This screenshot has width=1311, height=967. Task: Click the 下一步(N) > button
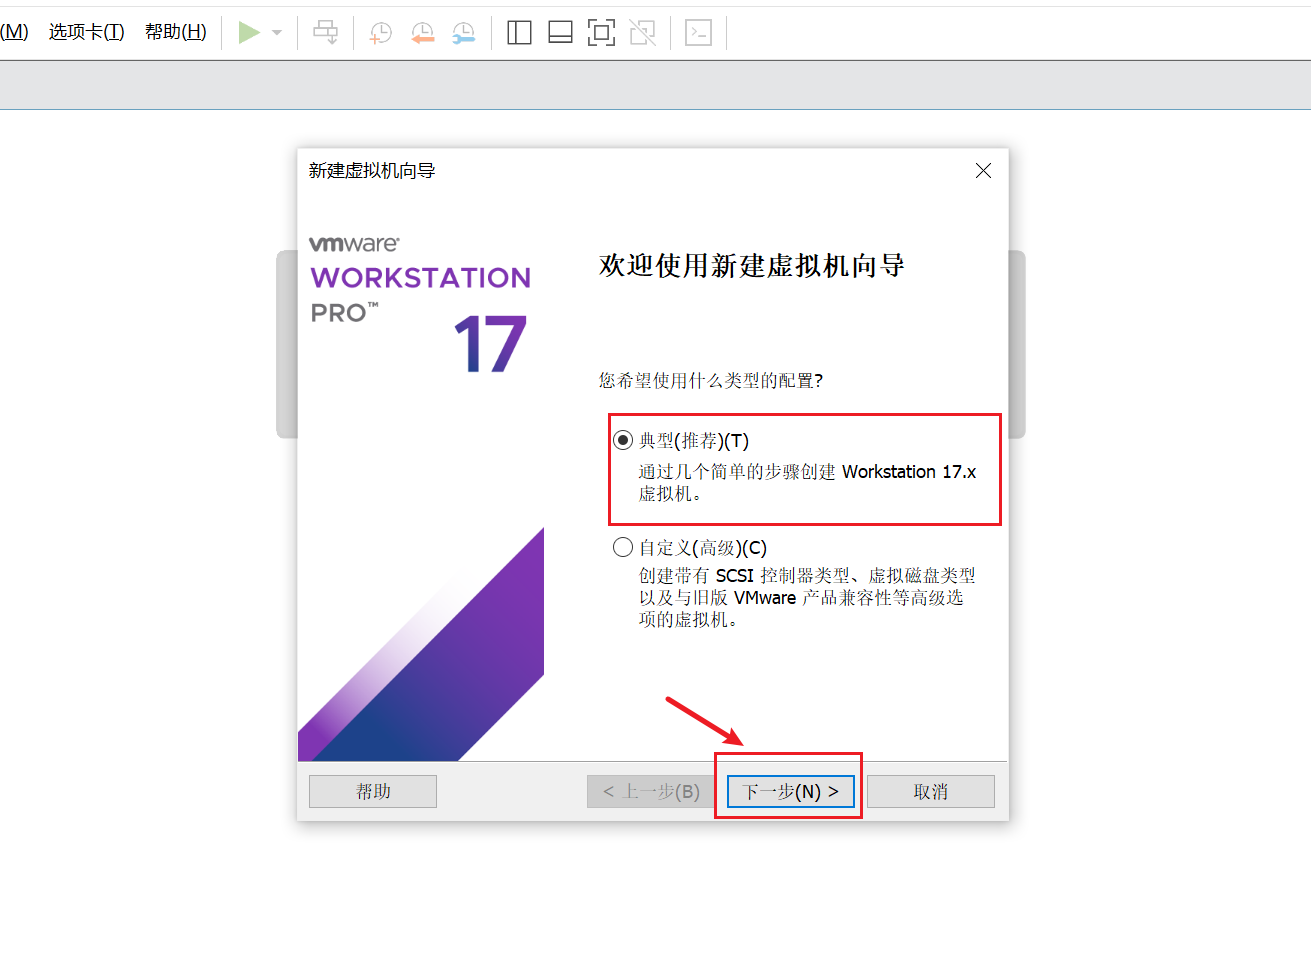(791, 791)
